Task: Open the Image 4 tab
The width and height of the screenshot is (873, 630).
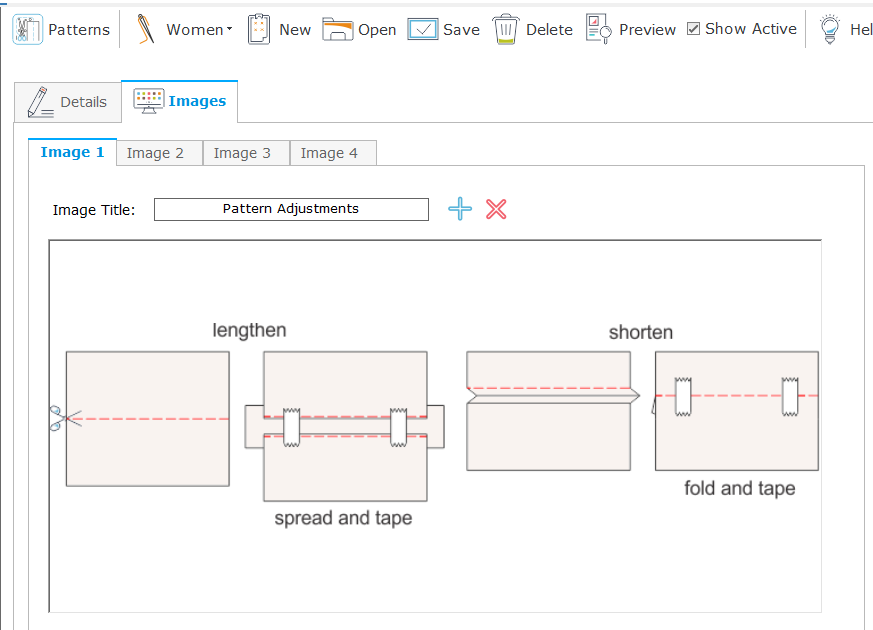Action: pos(329,153)
